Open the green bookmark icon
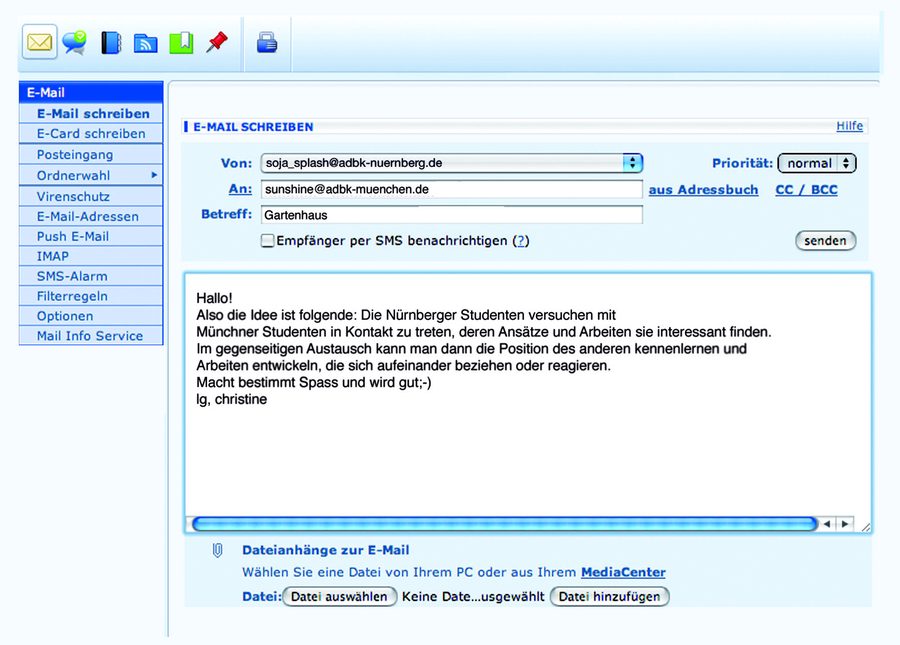This screenshot has width=900, height=645. (181, 43)
